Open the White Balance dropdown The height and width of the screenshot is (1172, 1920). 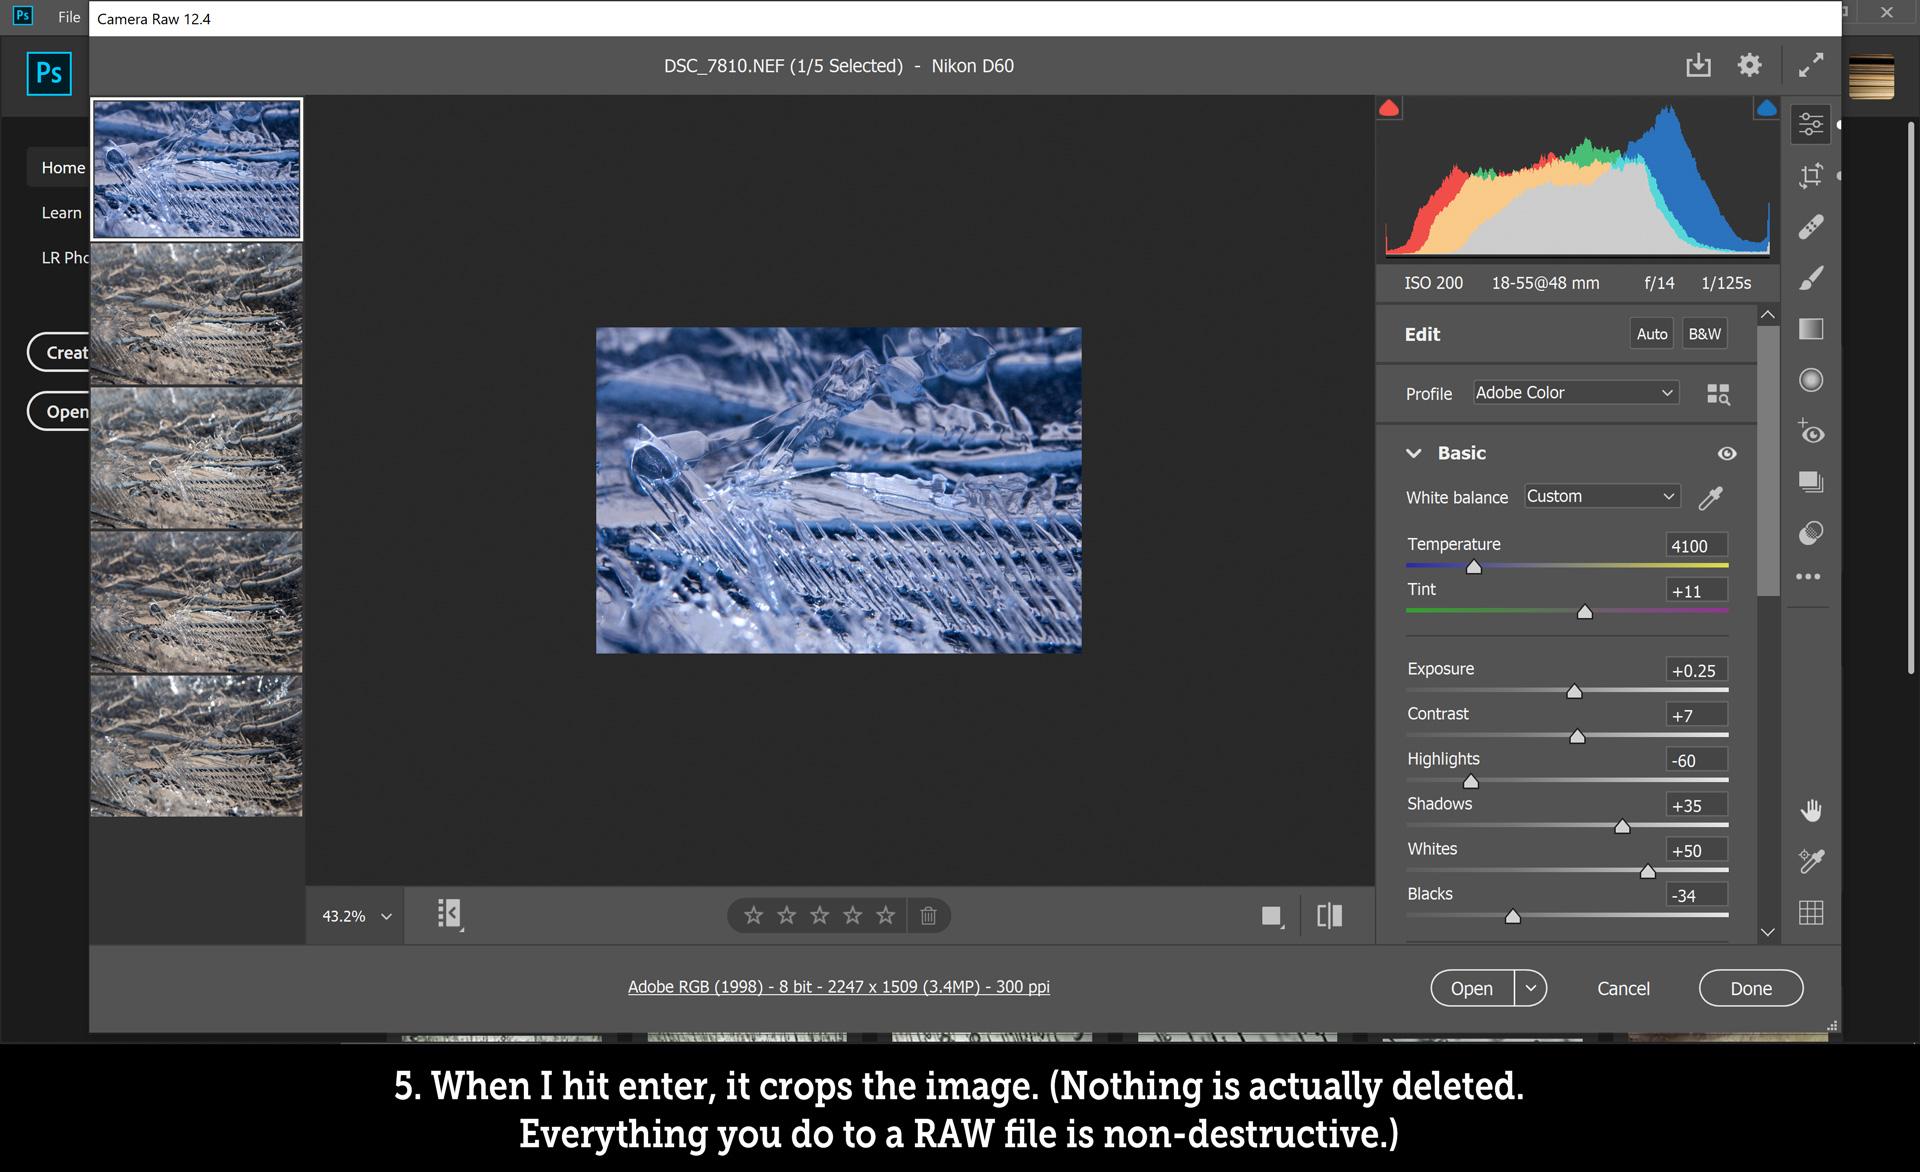pos(1600,496)
